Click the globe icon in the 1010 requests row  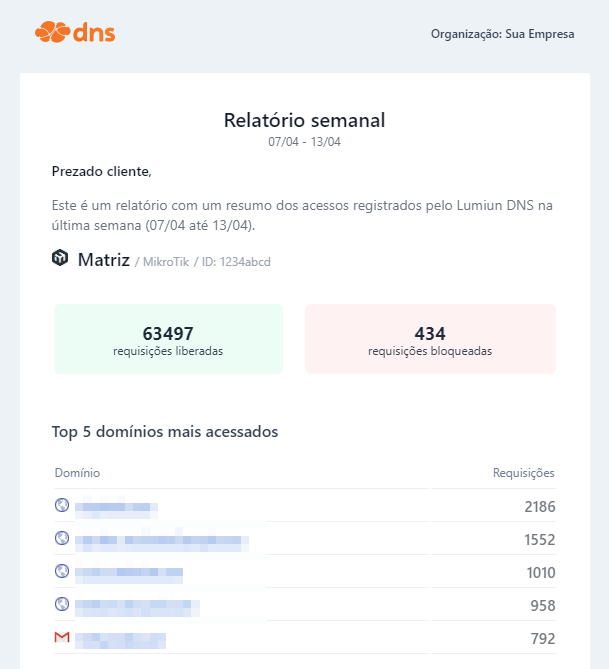pos(62,571)
